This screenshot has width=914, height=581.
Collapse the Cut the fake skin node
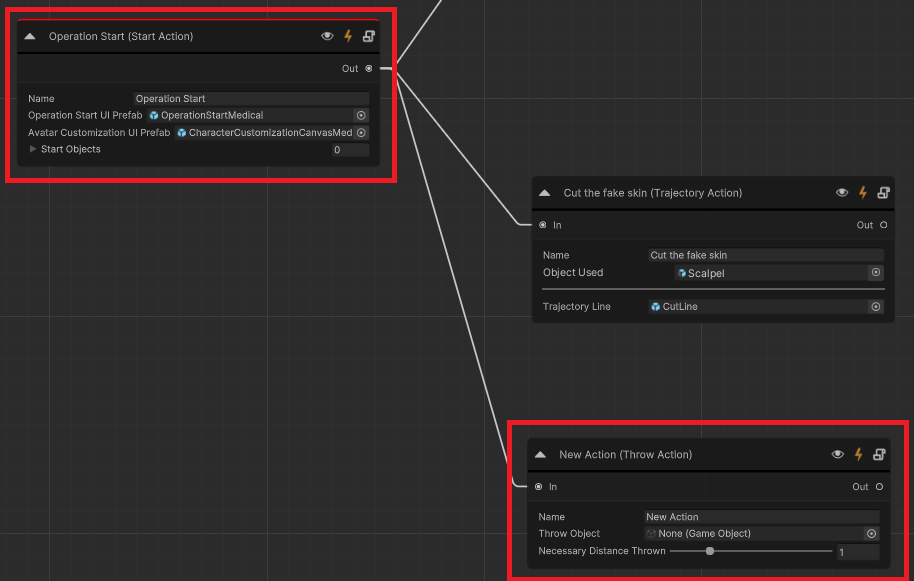(545, 193)
